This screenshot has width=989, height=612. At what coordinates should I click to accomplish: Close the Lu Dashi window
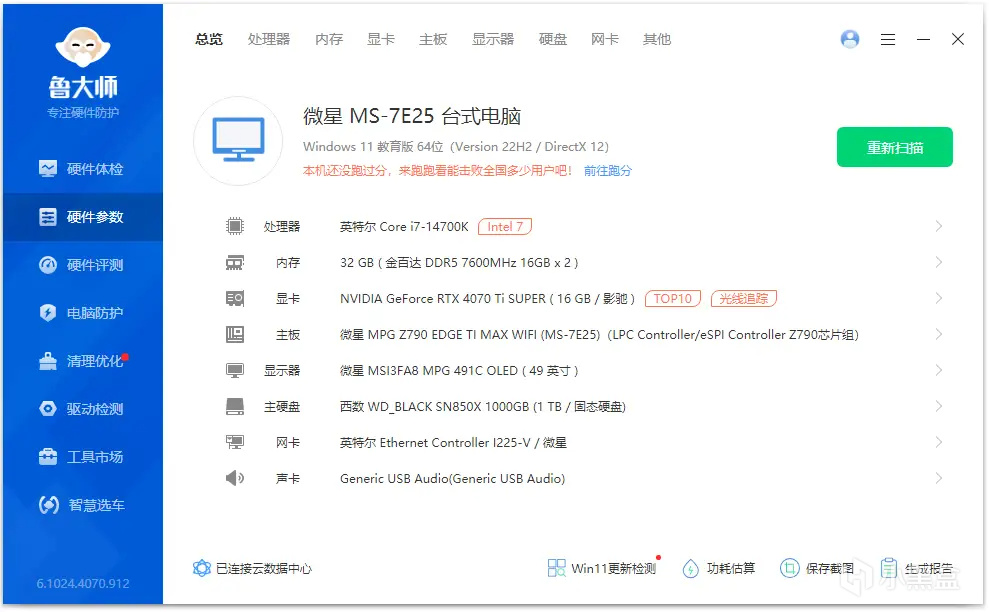click(957, 39)
